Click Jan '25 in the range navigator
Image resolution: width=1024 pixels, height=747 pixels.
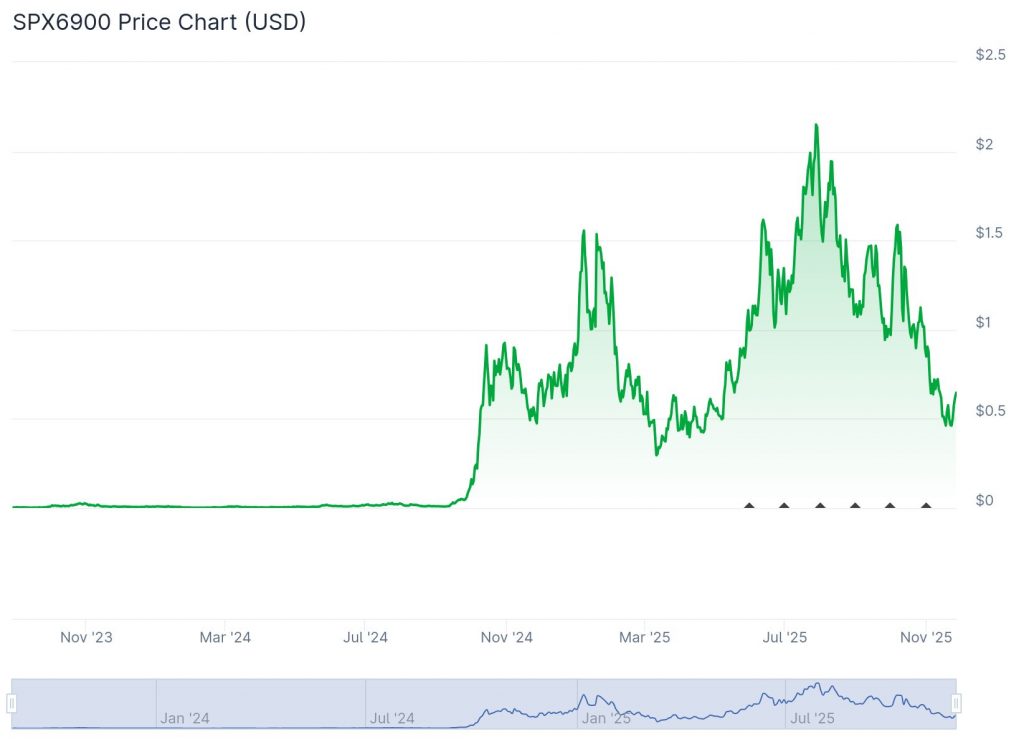coord(606,718)
